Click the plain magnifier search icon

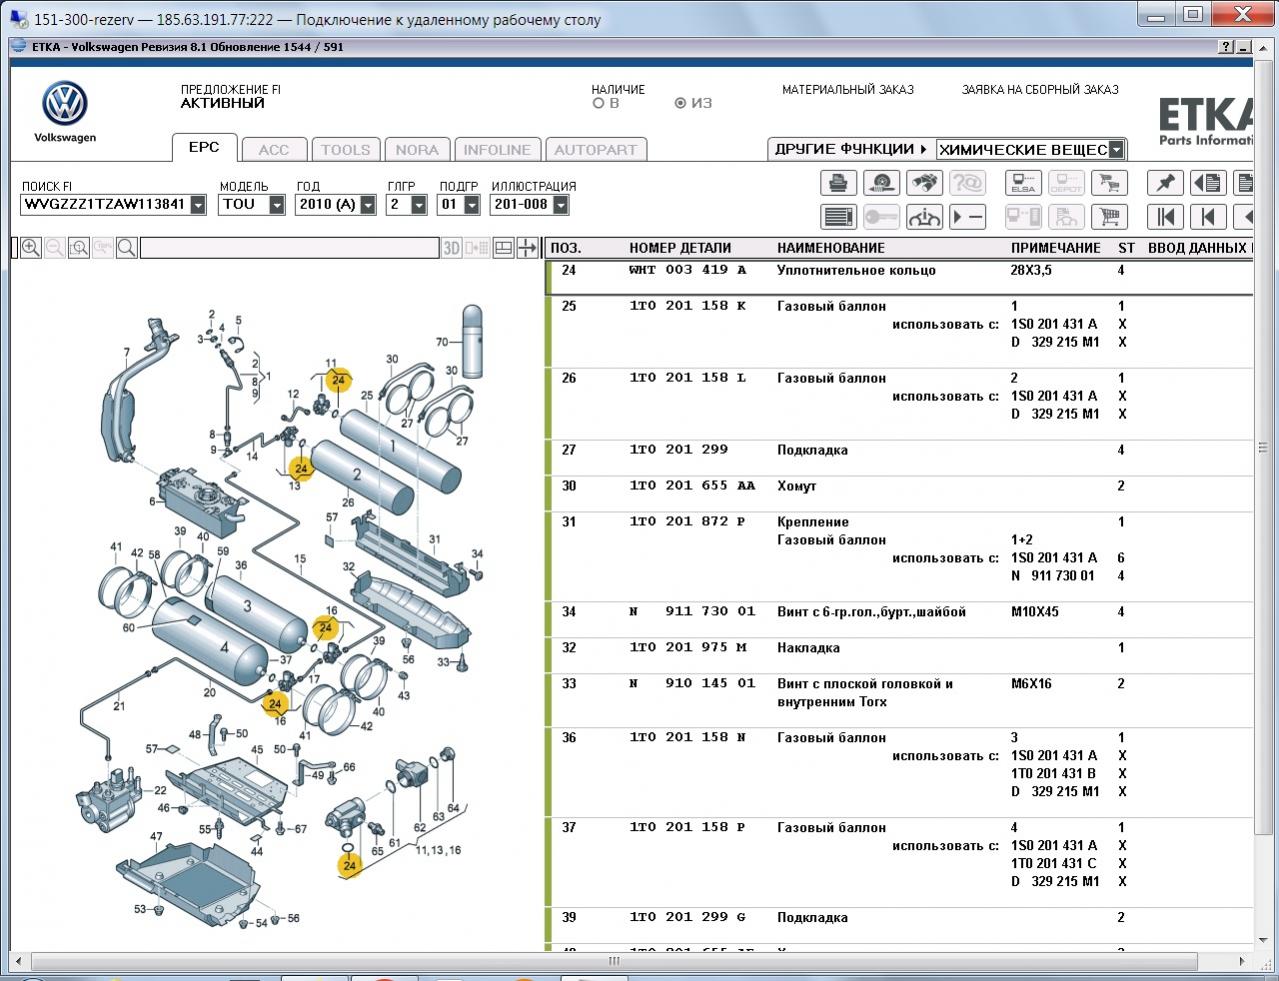[x=127, y=248]
